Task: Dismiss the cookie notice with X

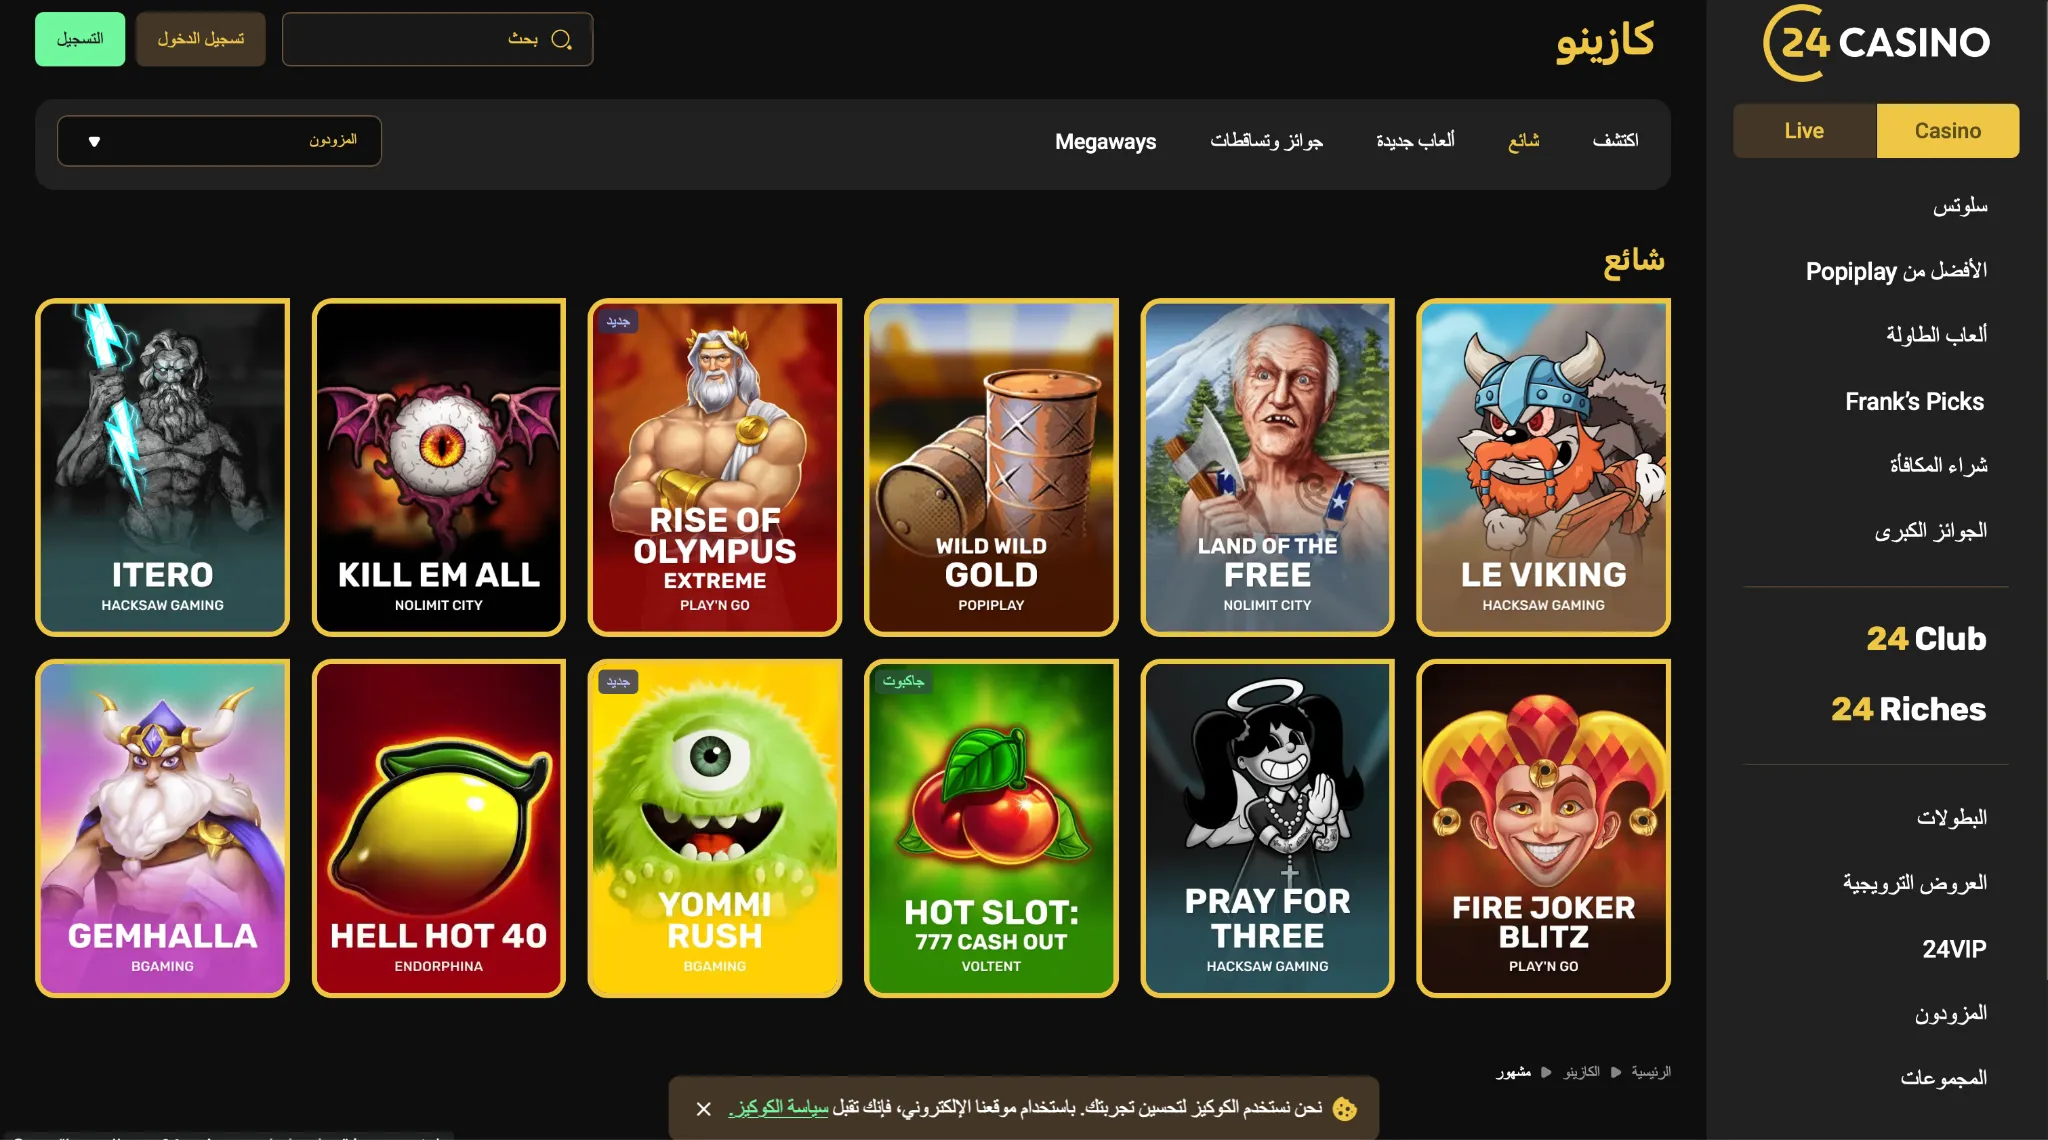Action: point(704,1109)
